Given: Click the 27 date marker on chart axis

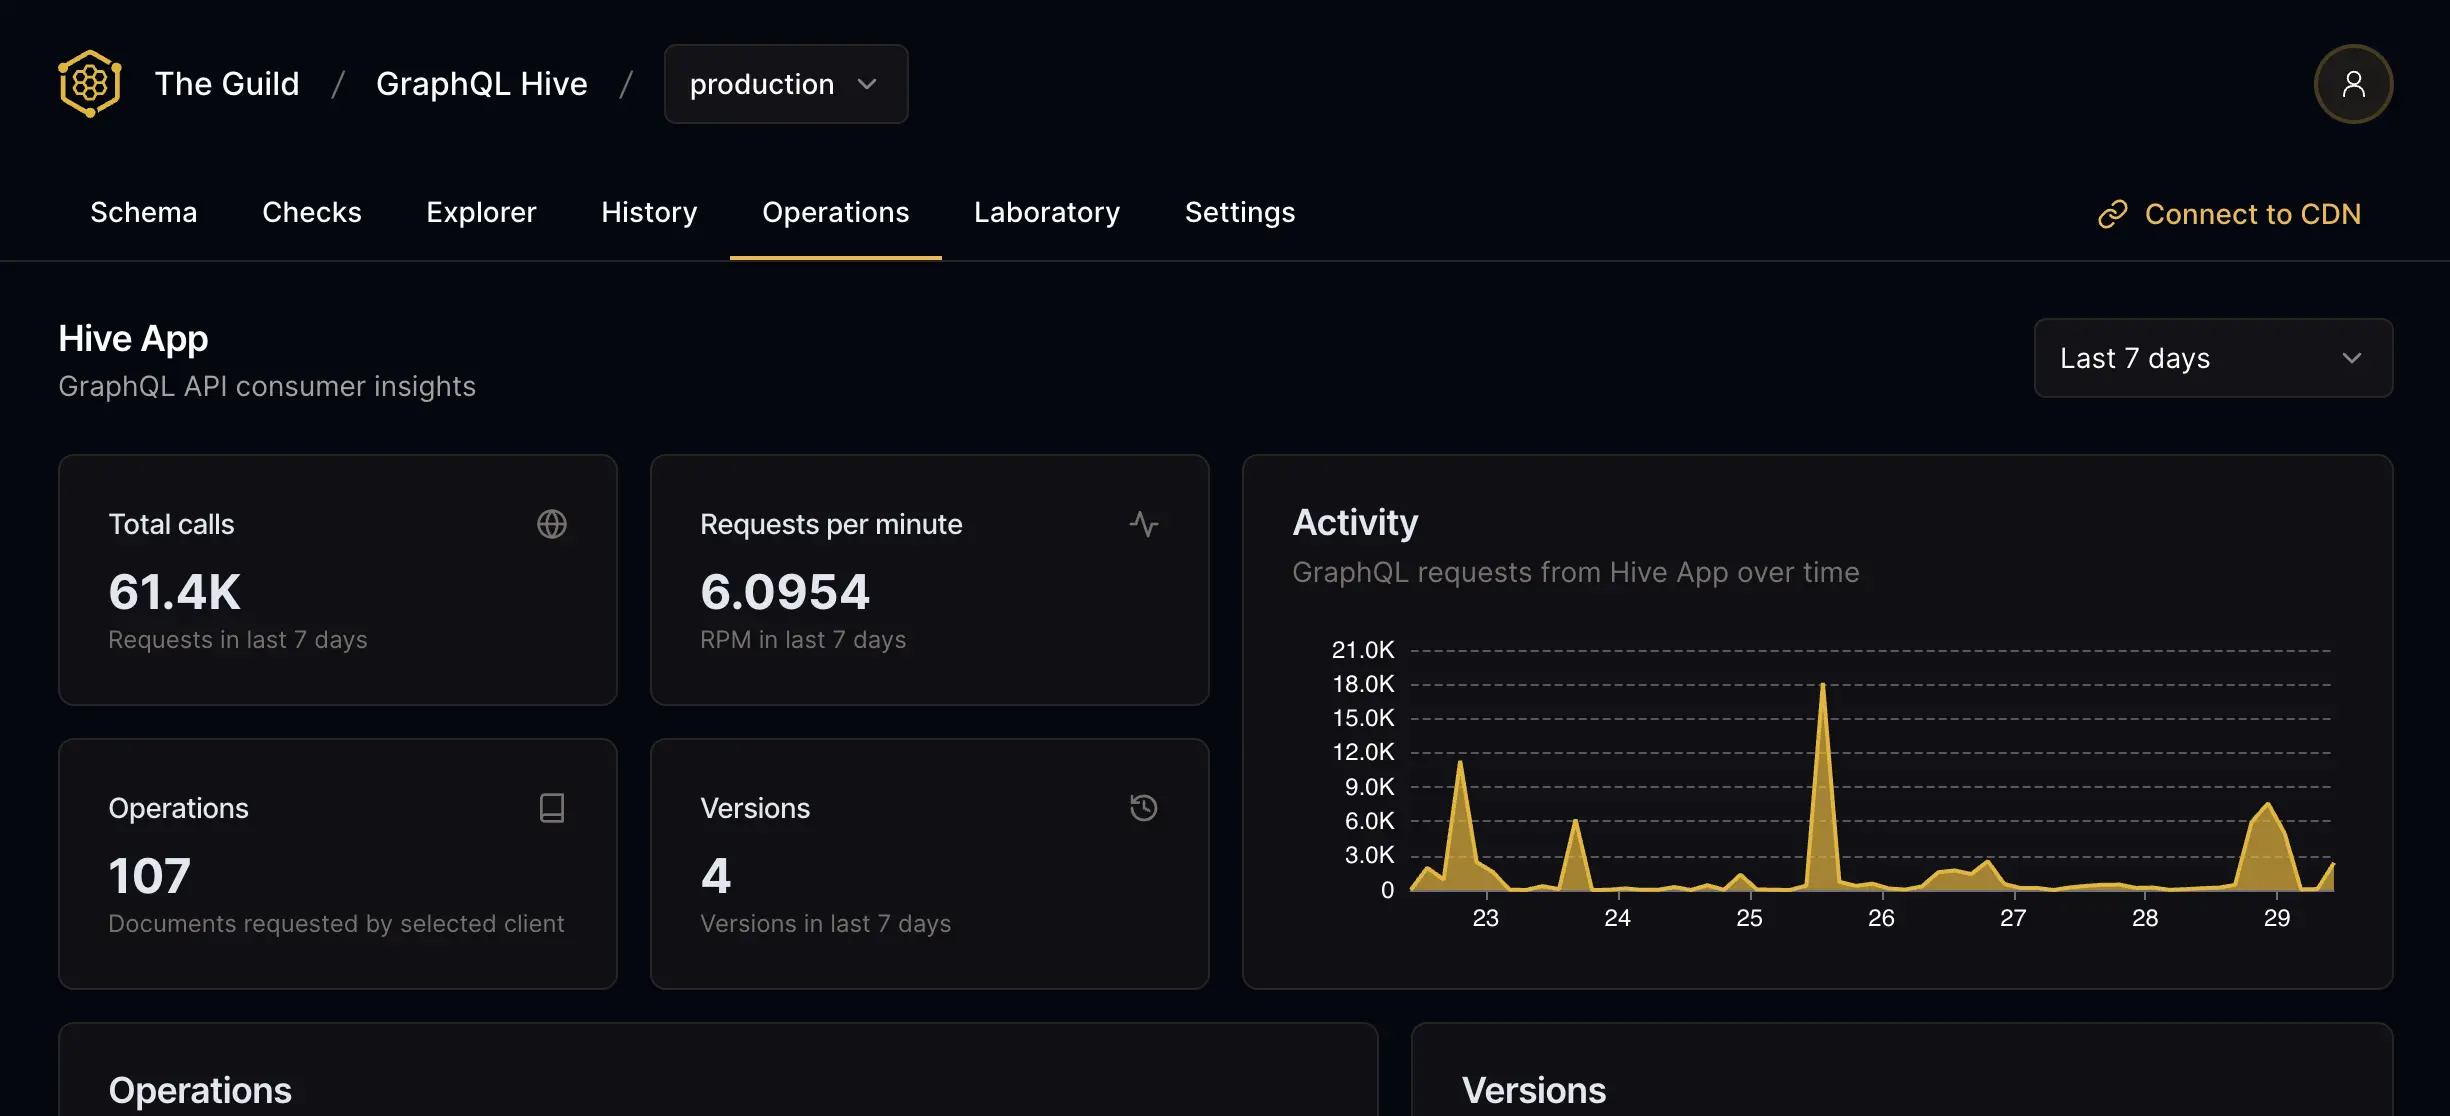Looking at the screenshot, I should [2013, 918].
